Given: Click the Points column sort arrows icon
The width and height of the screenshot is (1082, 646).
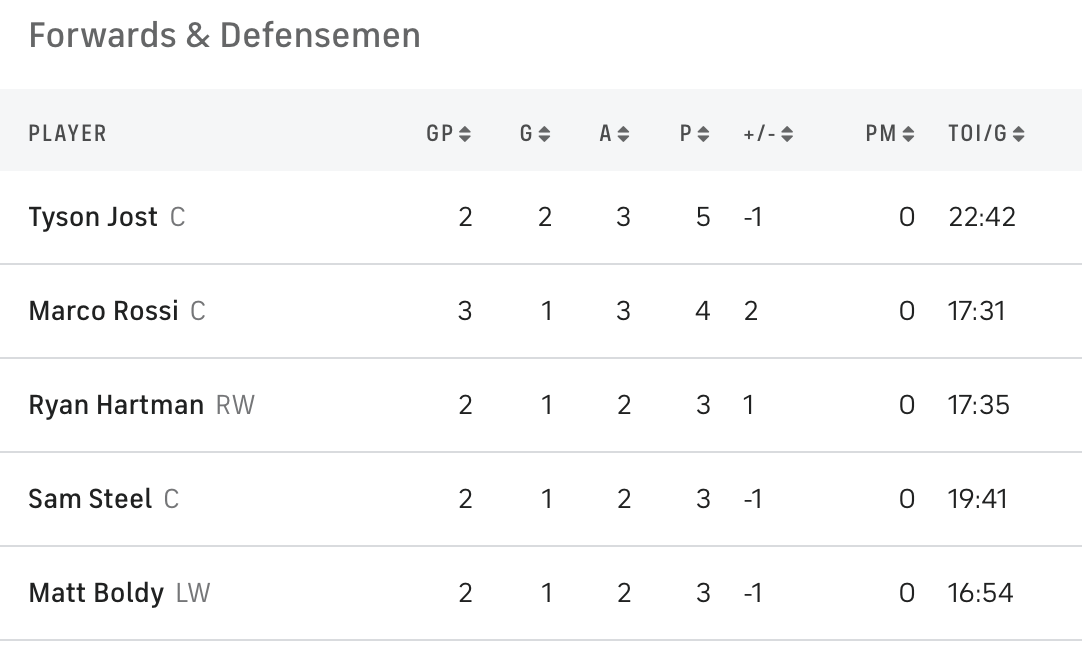Looking at the screenshot, I should pos(703,134).
